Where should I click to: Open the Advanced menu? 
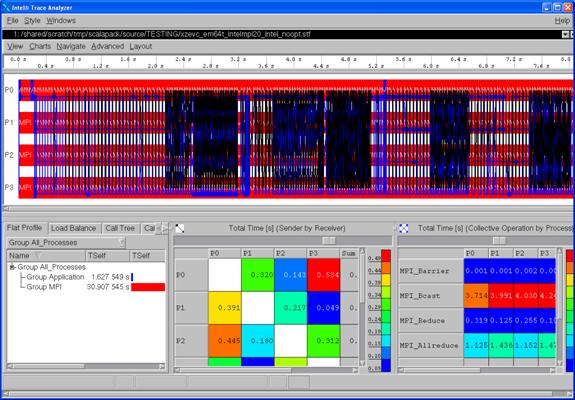pyautogui.click(x=107, y=46)
